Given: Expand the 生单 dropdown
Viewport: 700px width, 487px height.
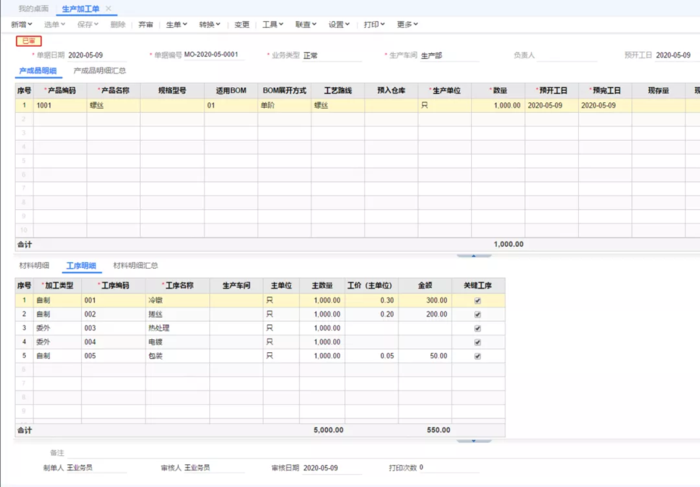Looking at the screenshot, I should pyautogui.click(x=176, y=25).
